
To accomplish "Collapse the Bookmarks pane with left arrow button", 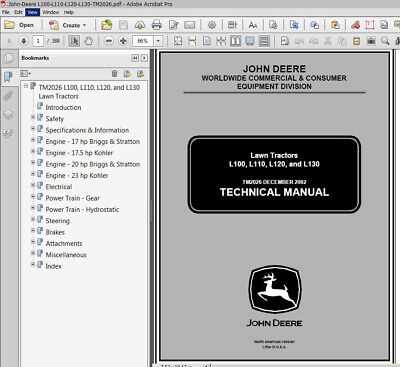I will [x=134, y=58].
